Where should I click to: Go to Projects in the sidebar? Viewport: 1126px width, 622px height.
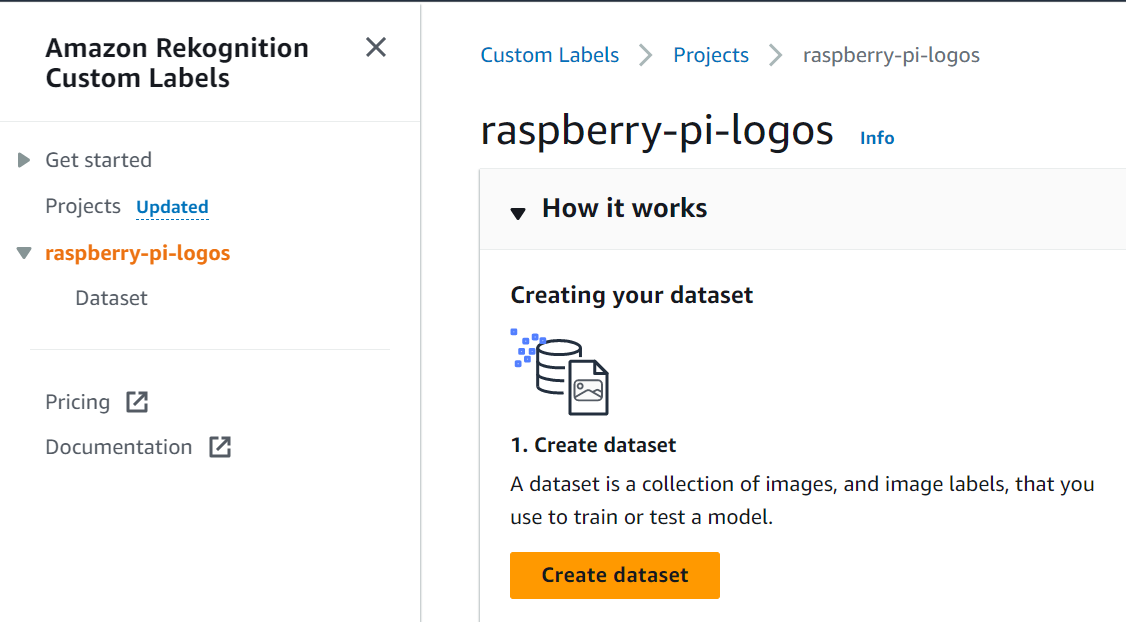point(83,206)
